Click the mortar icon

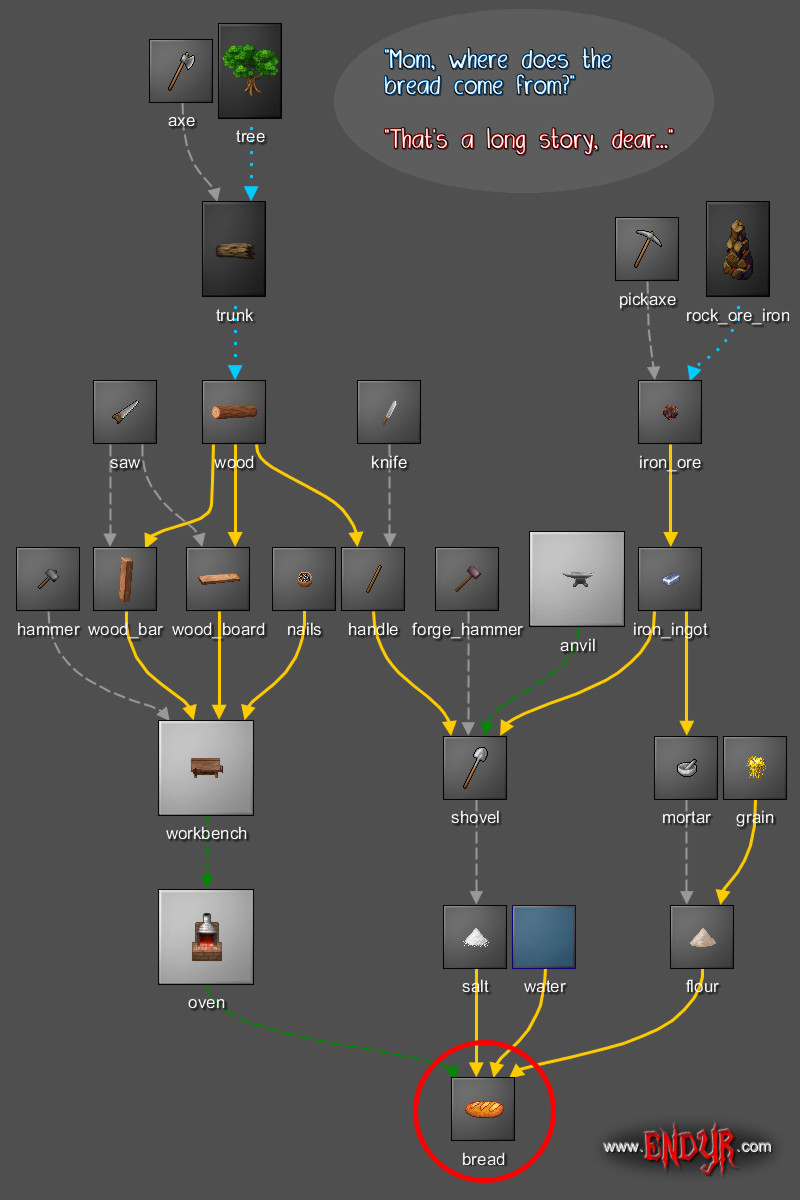click(686, 768)
